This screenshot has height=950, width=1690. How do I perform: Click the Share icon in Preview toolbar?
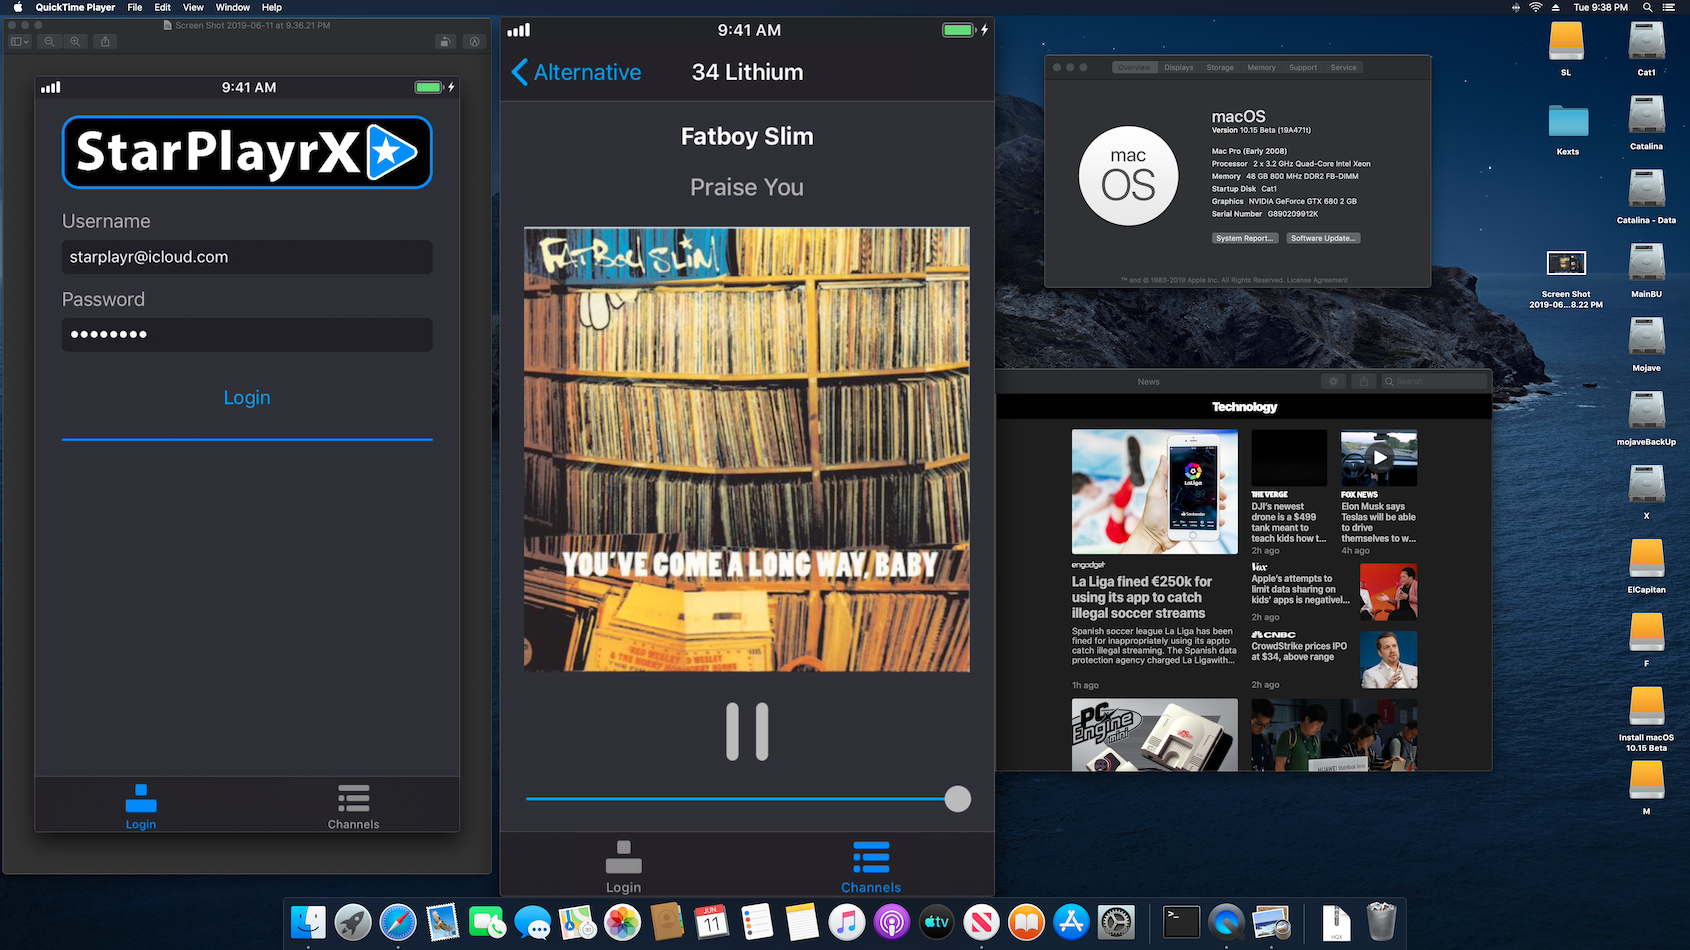coord(105,41)
